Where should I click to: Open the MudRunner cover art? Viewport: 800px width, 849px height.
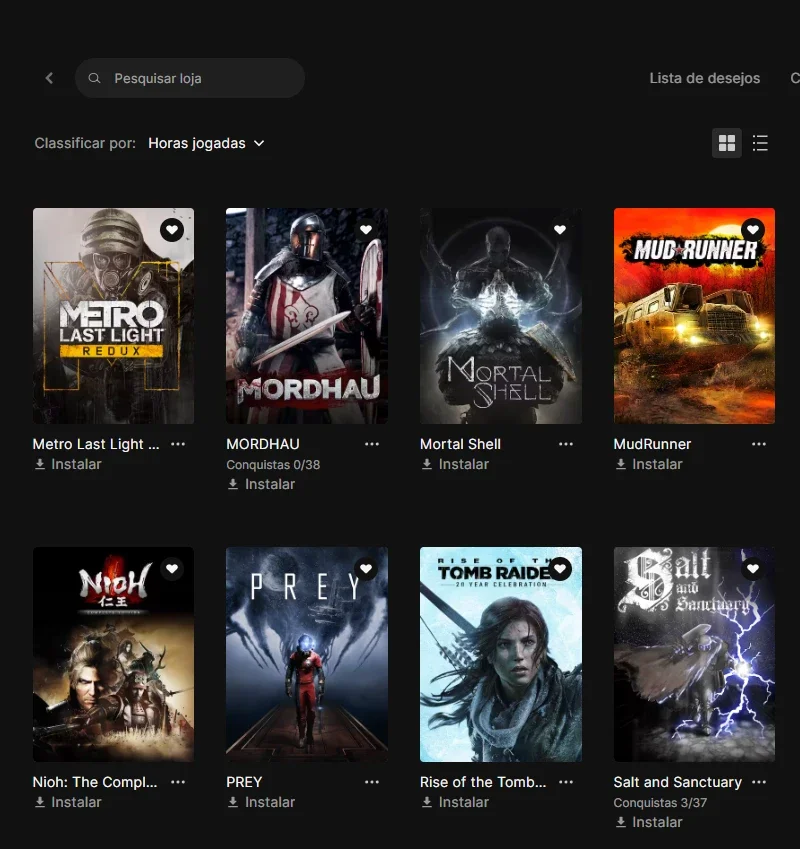[694, 316]
